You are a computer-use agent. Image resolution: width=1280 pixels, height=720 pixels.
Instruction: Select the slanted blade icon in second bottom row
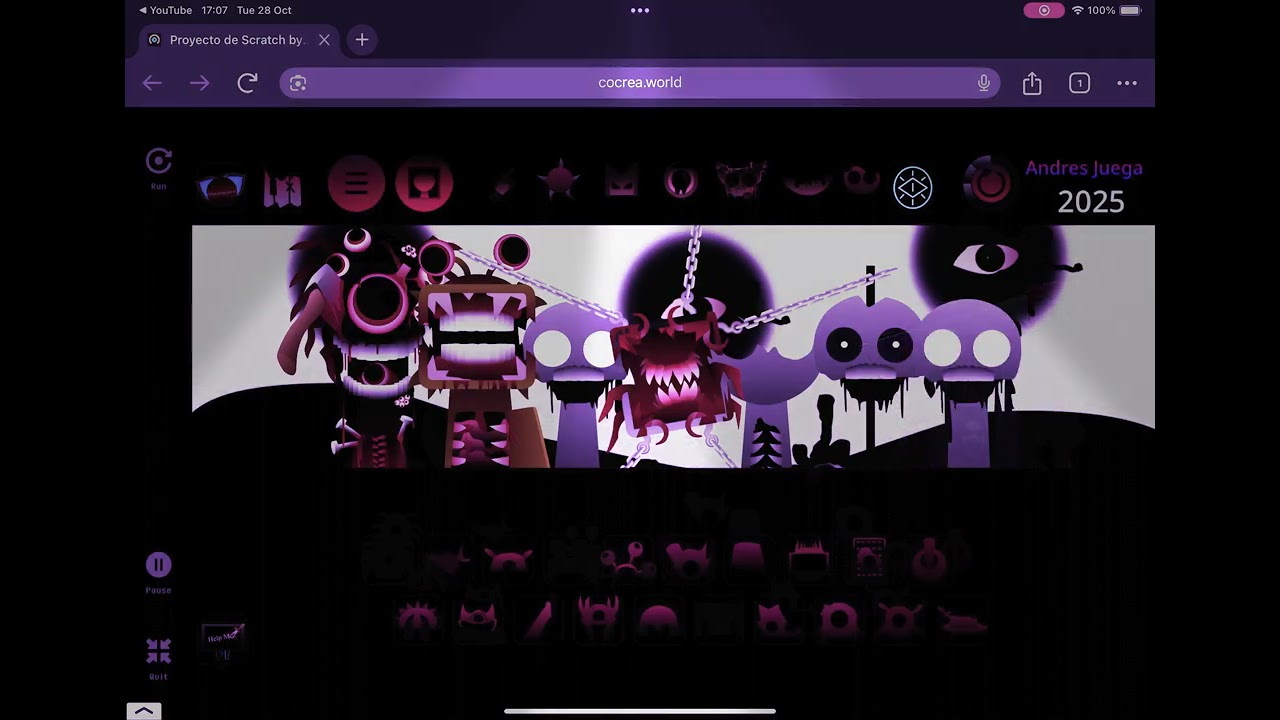[538, 620]
